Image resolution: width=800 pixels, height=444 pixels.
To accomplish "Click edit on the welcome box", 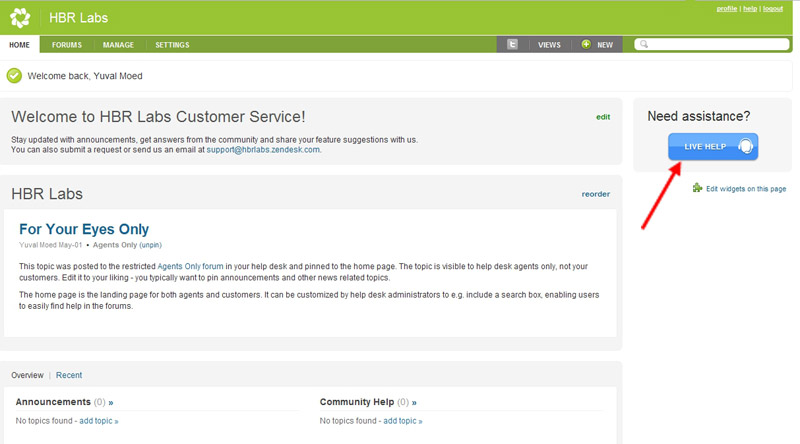I will (603, 117).
